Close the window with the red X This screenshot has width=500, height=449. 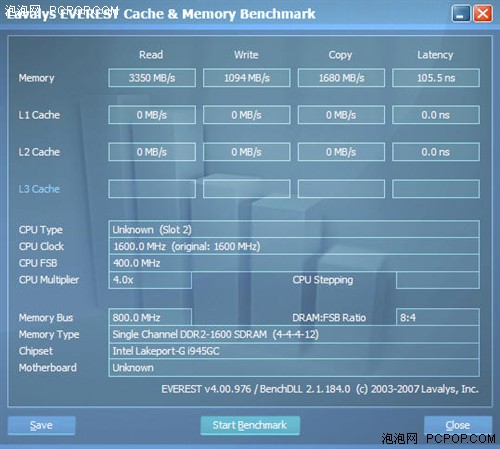point(483,14)
